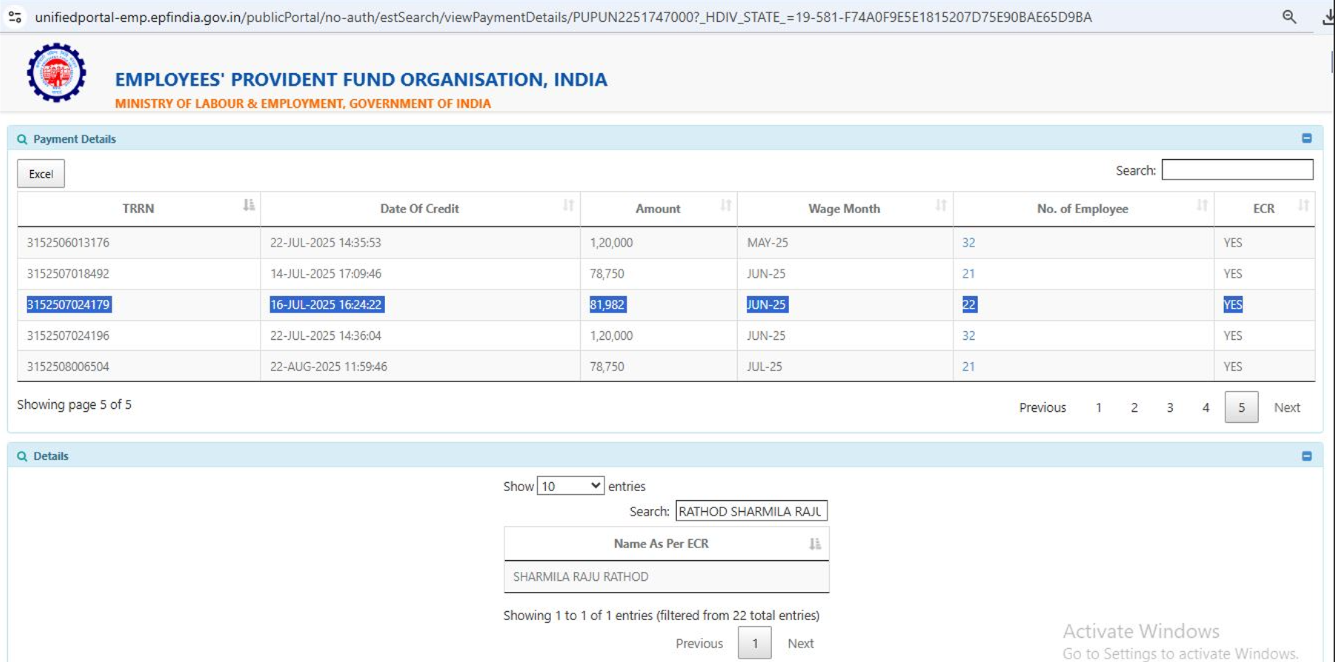
Task: Go to payment page 1
Action: [1099, 407]
